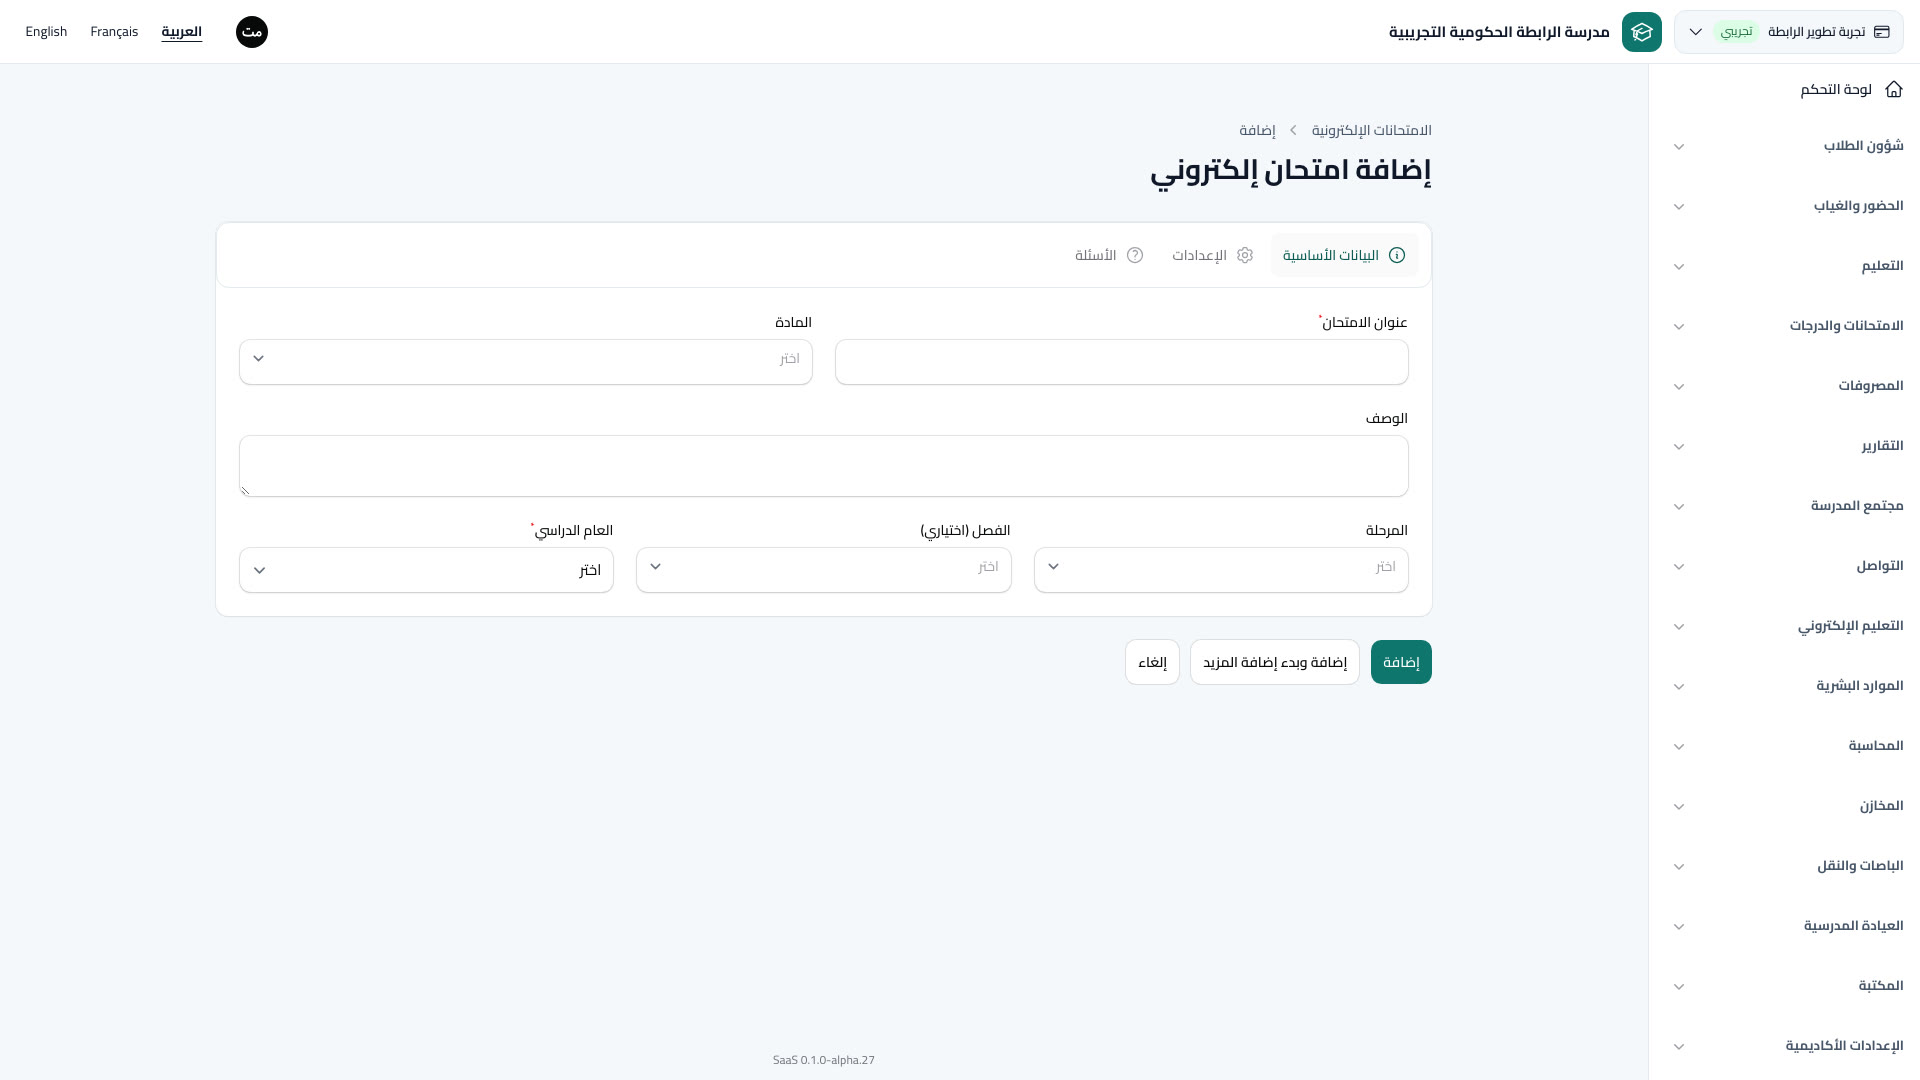Image resolution: width=1920 pixels, height=1080 pixels.
Task: Open the العام الدراسي academic year dropdown
Action: click(426, 569)
